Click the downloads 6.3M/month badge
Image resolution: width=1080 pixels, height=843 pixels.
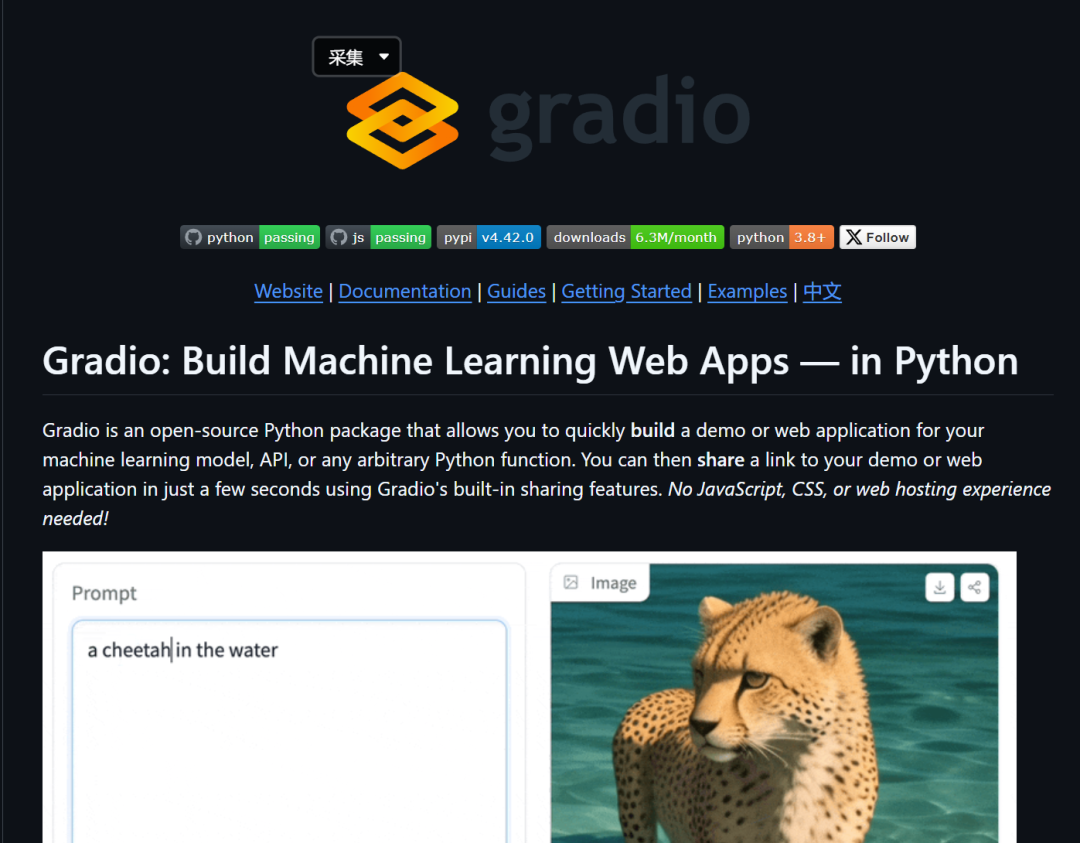(x=634, y=237)
